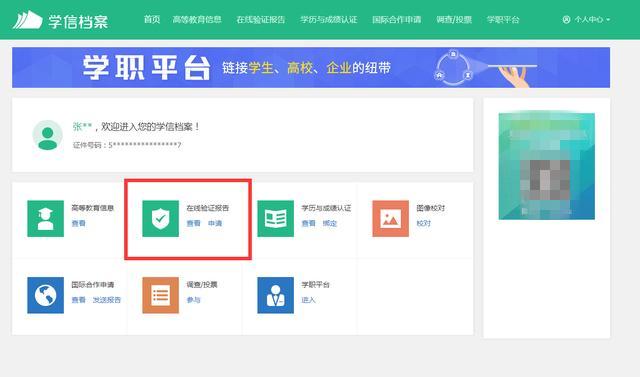Click the user avatar icon beside welcome text
The width and height of the screenshot is (640, 377).
point(47,135)
